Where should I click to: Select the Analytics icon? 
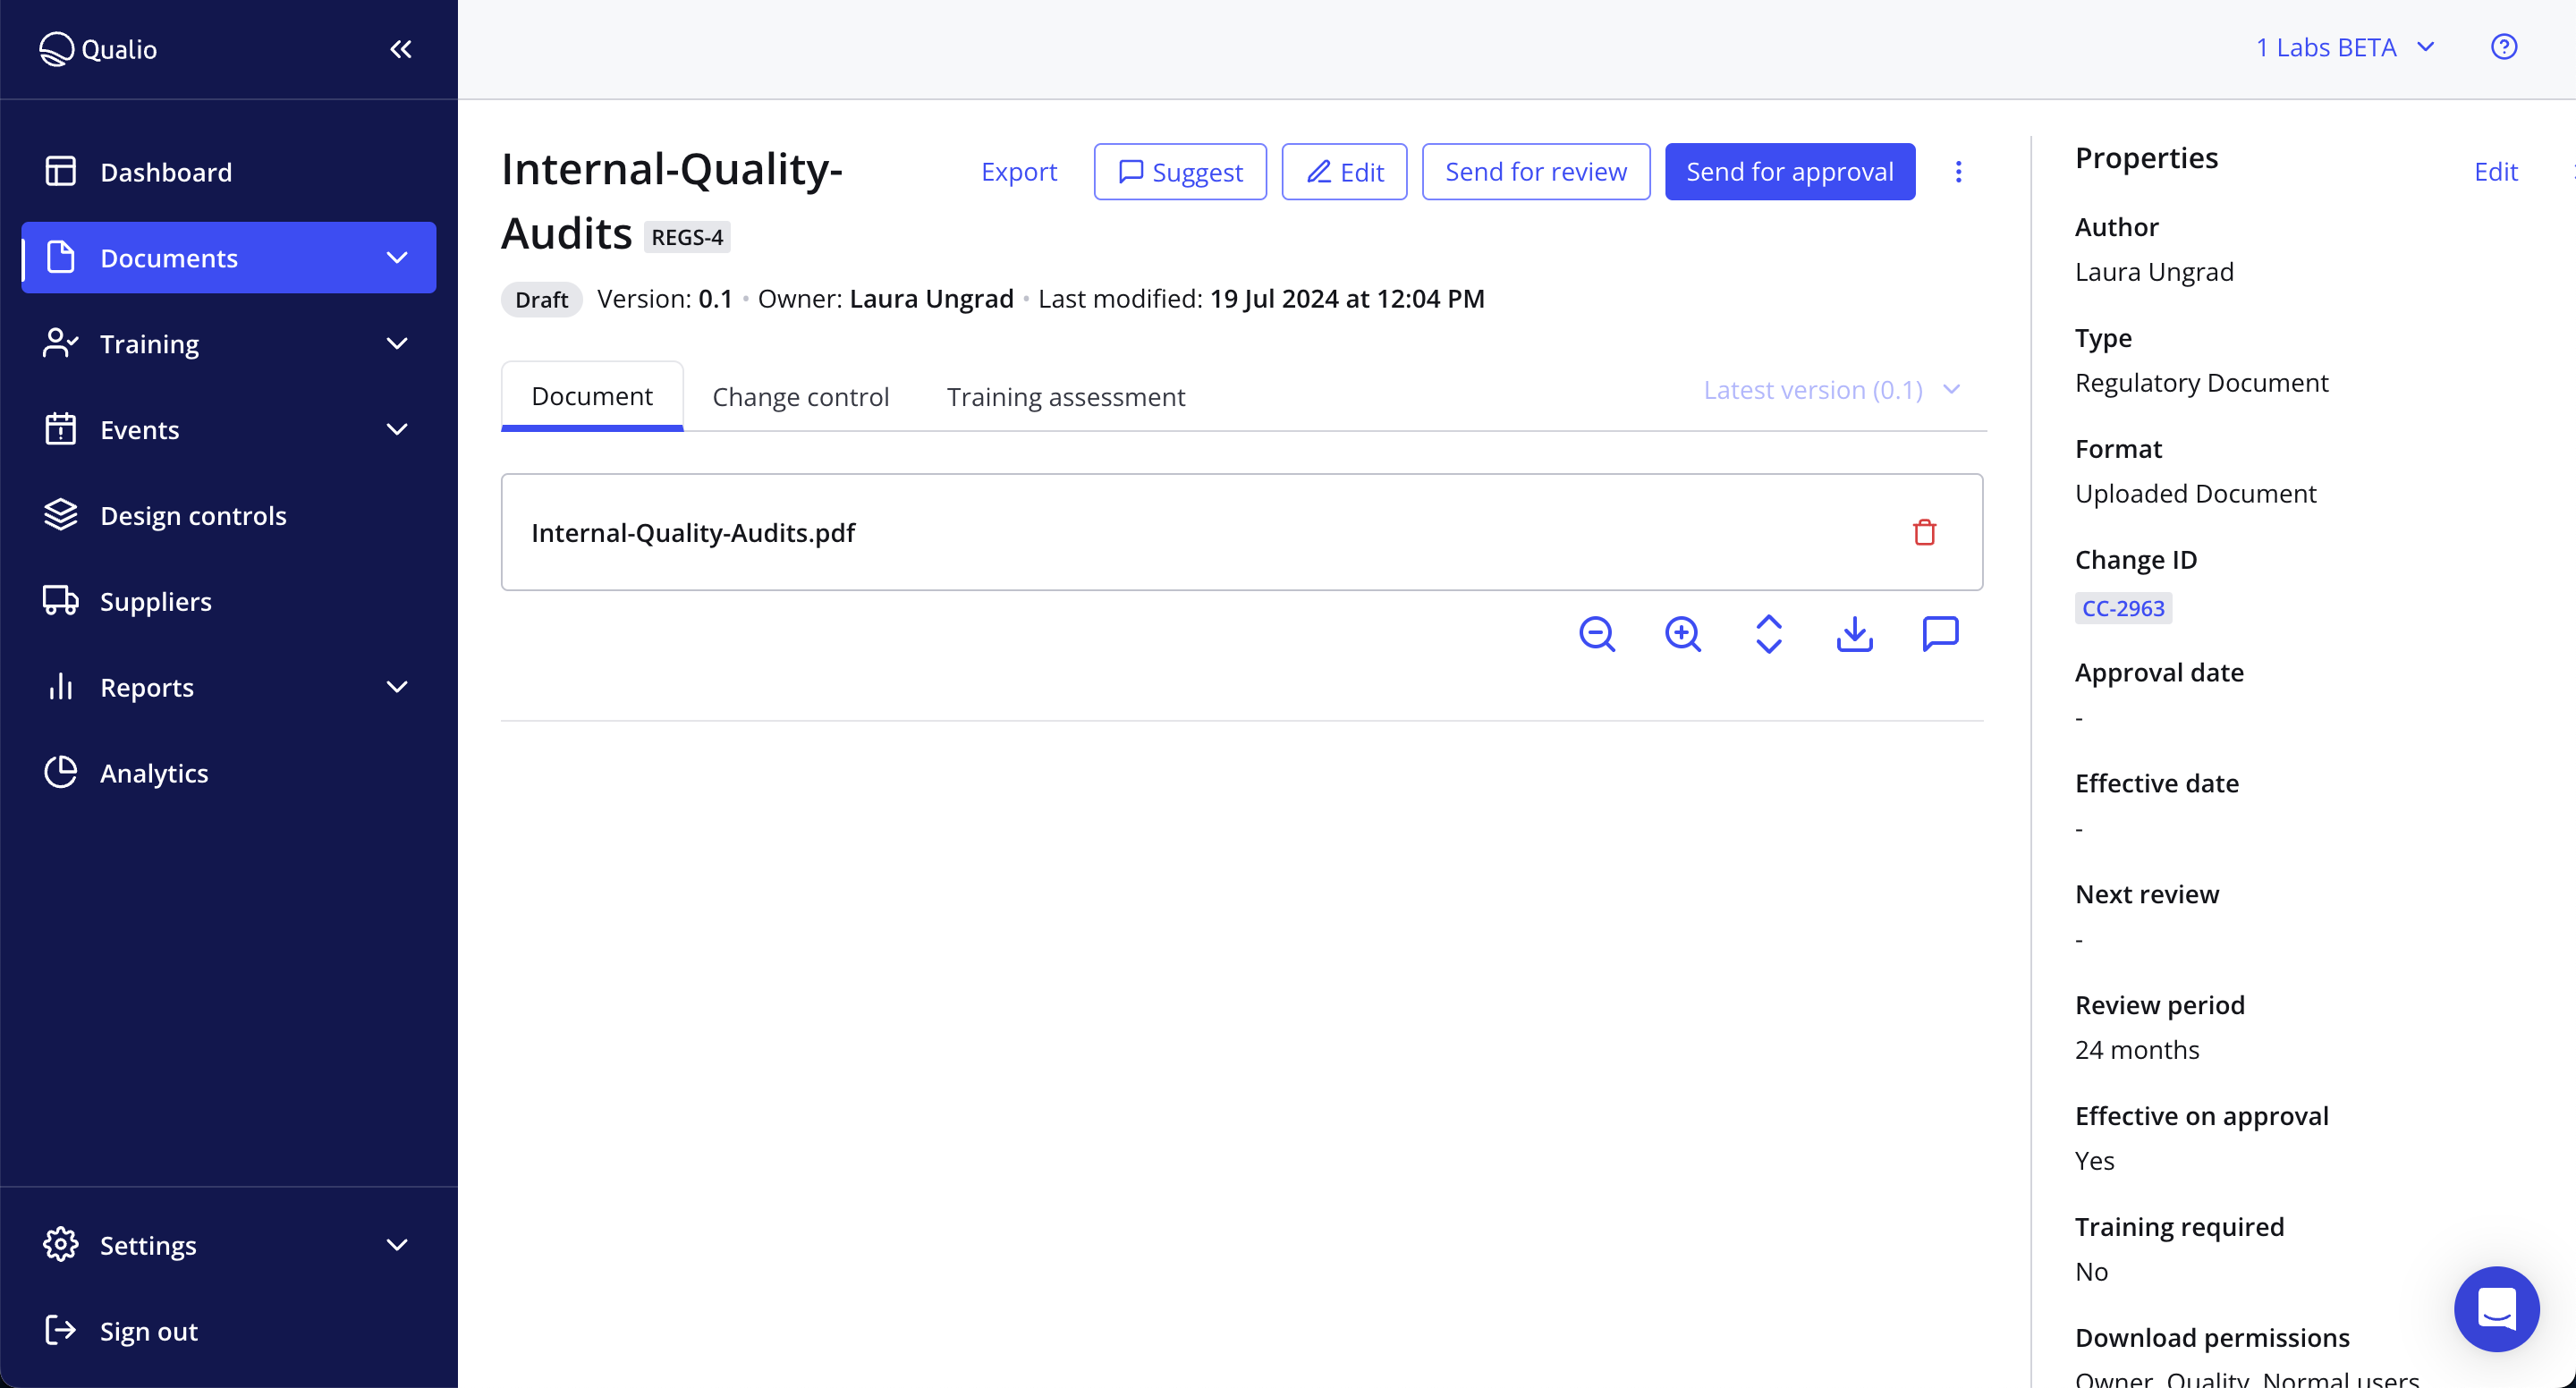59,772
